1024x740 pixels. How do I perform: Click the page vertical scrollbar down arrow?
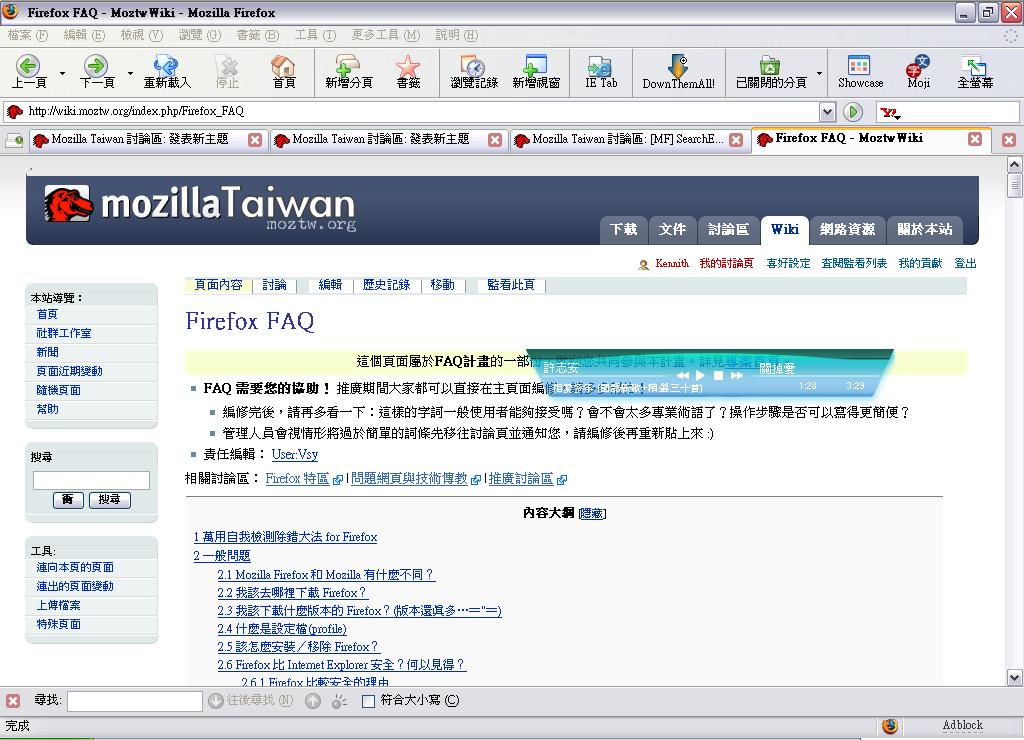tap(1014, 678)
